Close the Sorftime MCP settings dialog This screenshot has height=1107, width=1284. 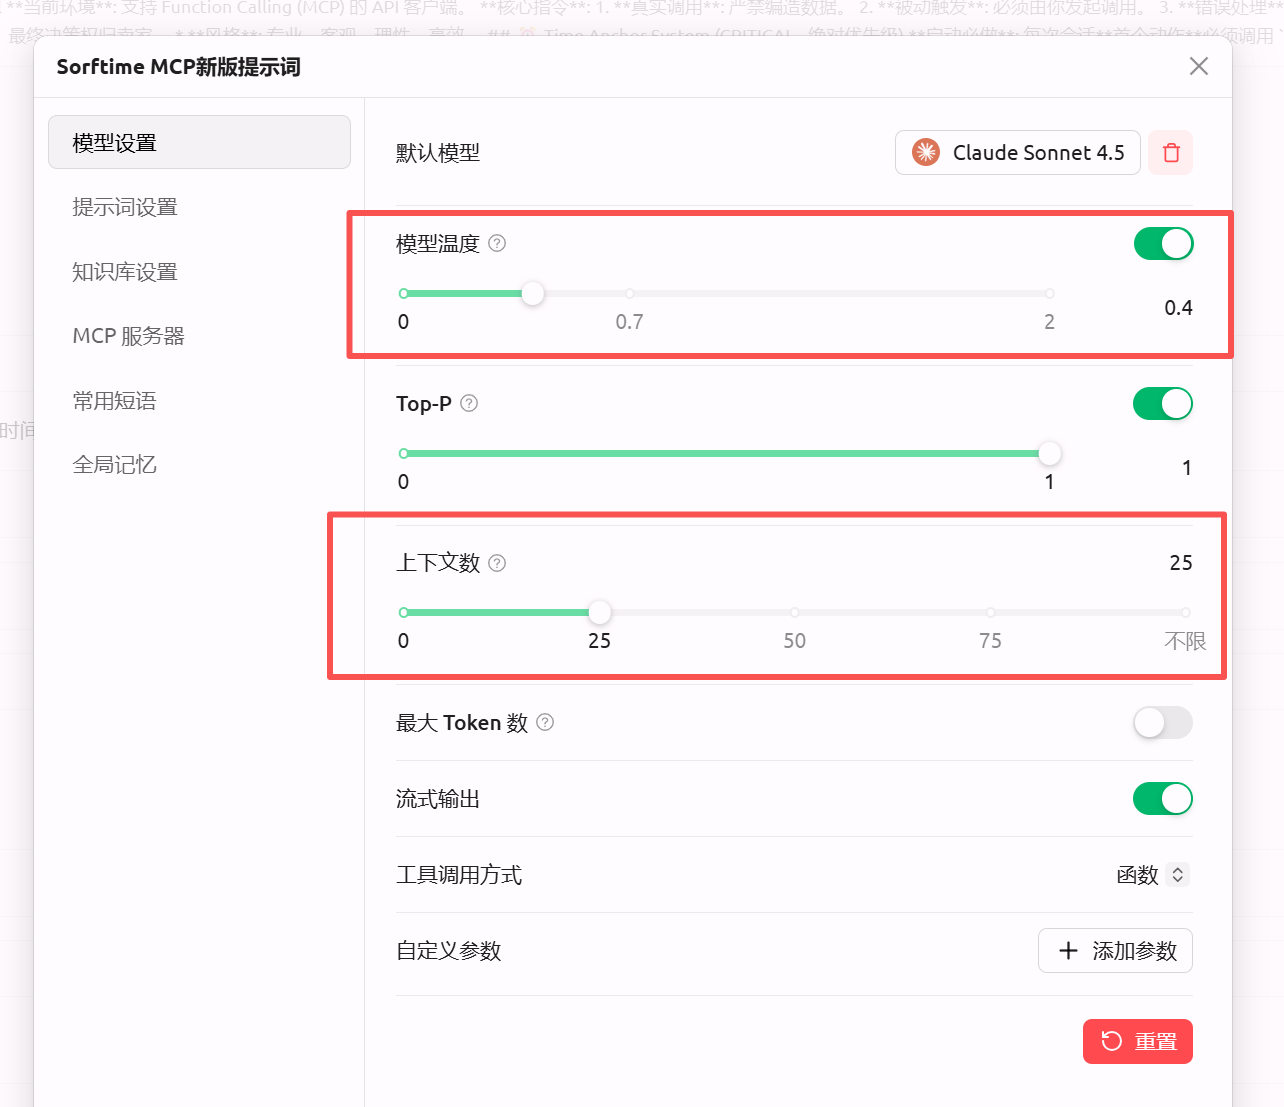[x=1198, y=66]
